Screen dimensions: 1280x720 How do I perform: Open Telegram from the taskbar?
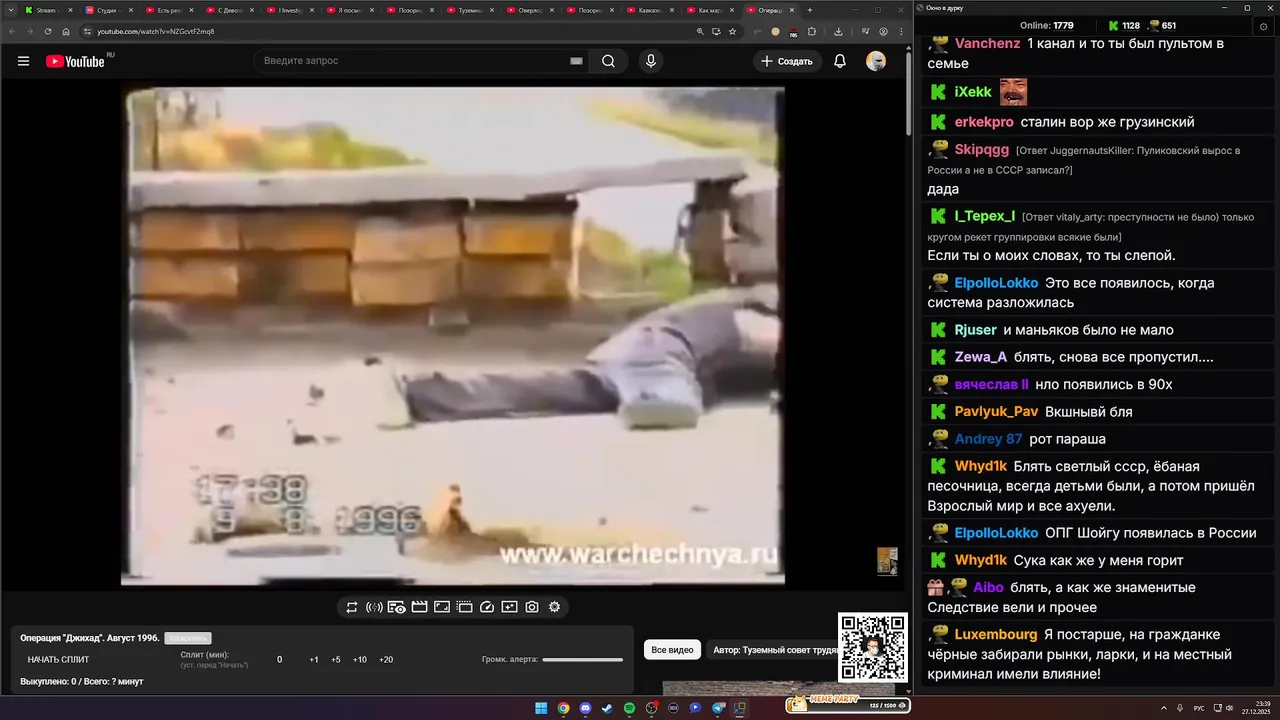(717, 708)
